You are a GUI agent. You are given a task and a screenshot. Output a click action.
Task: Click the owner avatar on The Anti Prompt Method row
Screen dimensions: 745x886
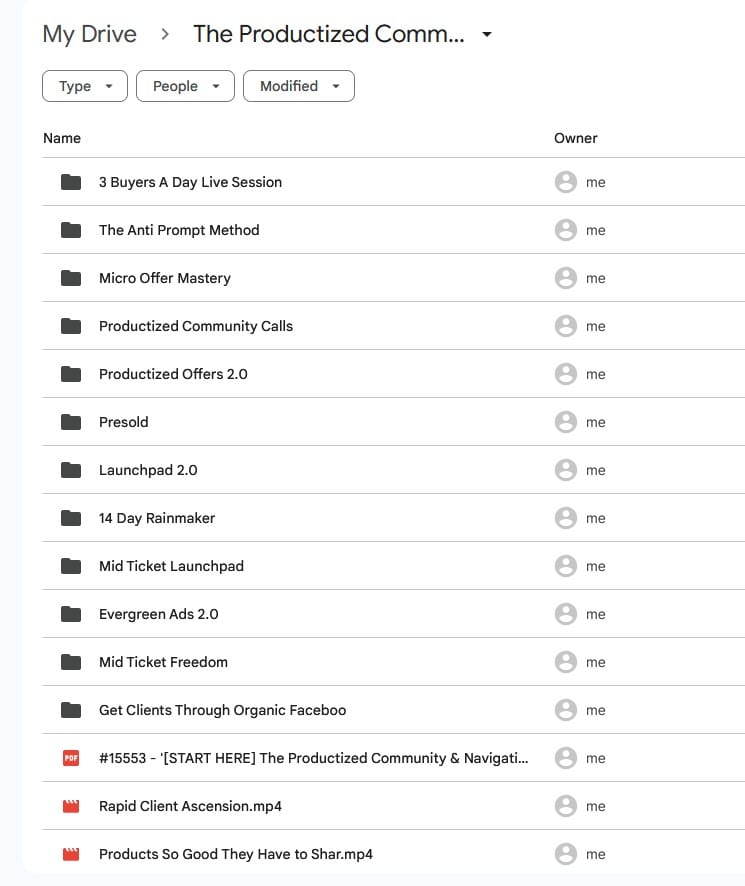[x=565, y=230]
